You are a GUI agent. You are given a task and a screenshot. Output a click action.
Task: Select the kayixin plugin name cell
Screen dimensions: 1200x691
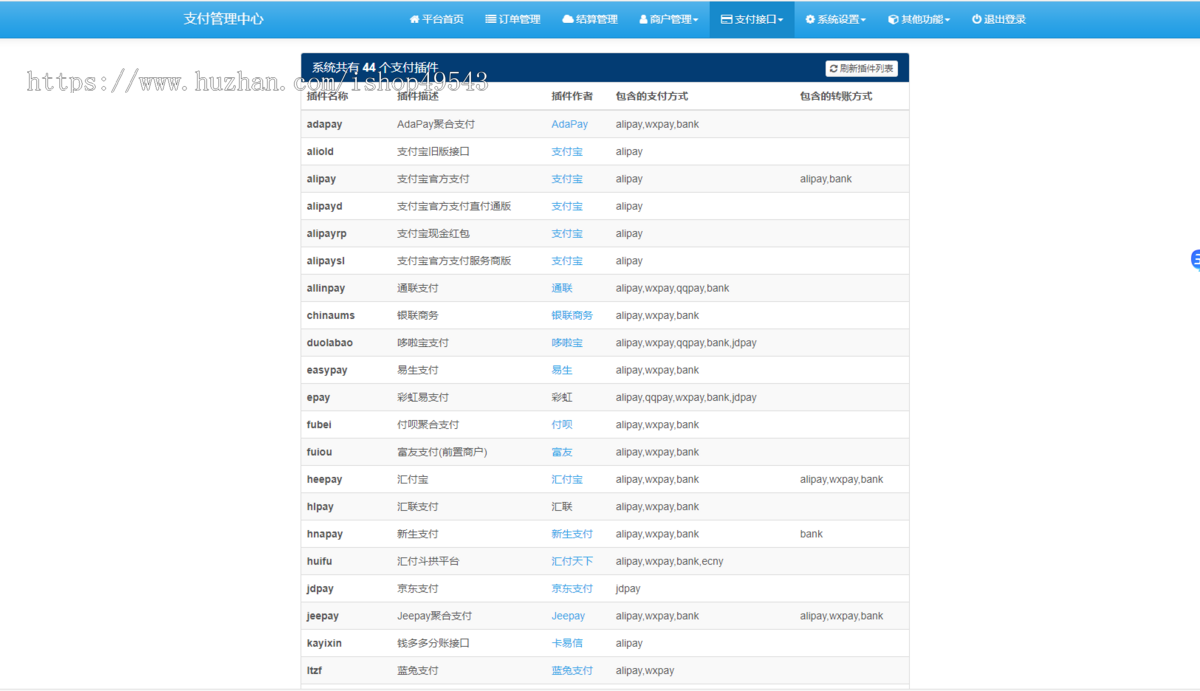click(324, 644)
